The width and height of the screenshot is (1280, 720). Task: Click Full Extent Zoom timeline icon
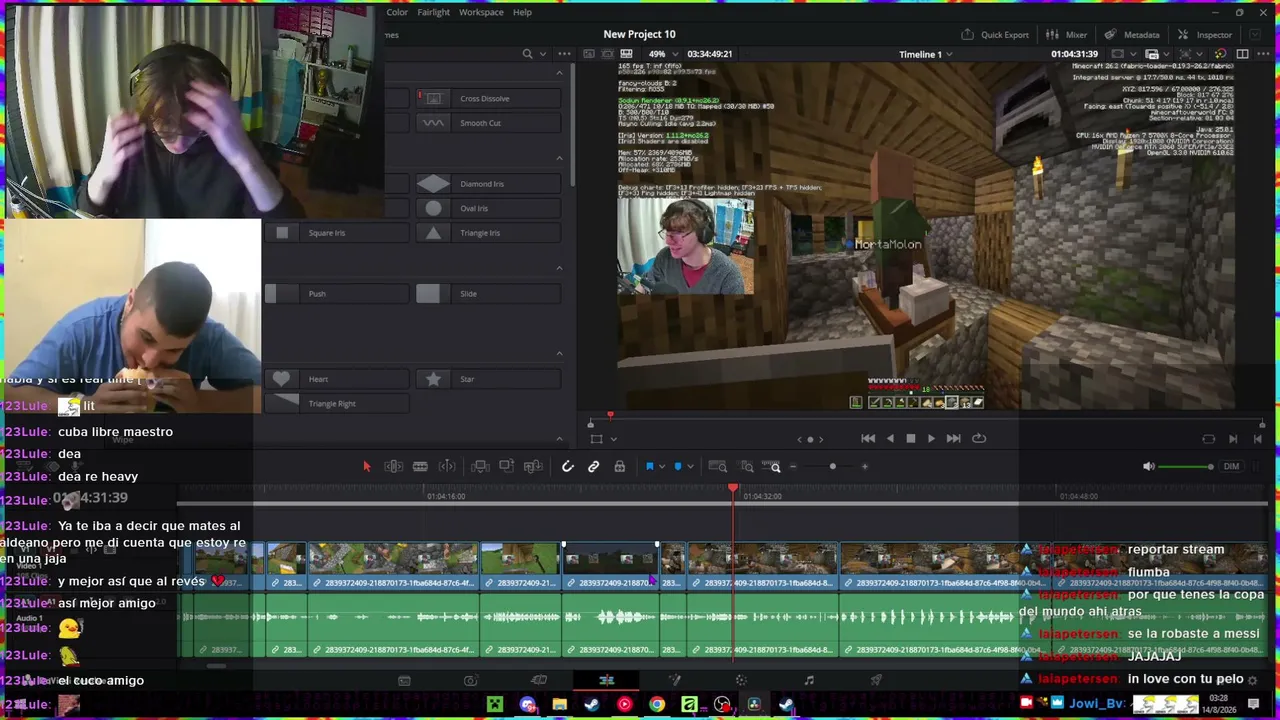point(718,467)
